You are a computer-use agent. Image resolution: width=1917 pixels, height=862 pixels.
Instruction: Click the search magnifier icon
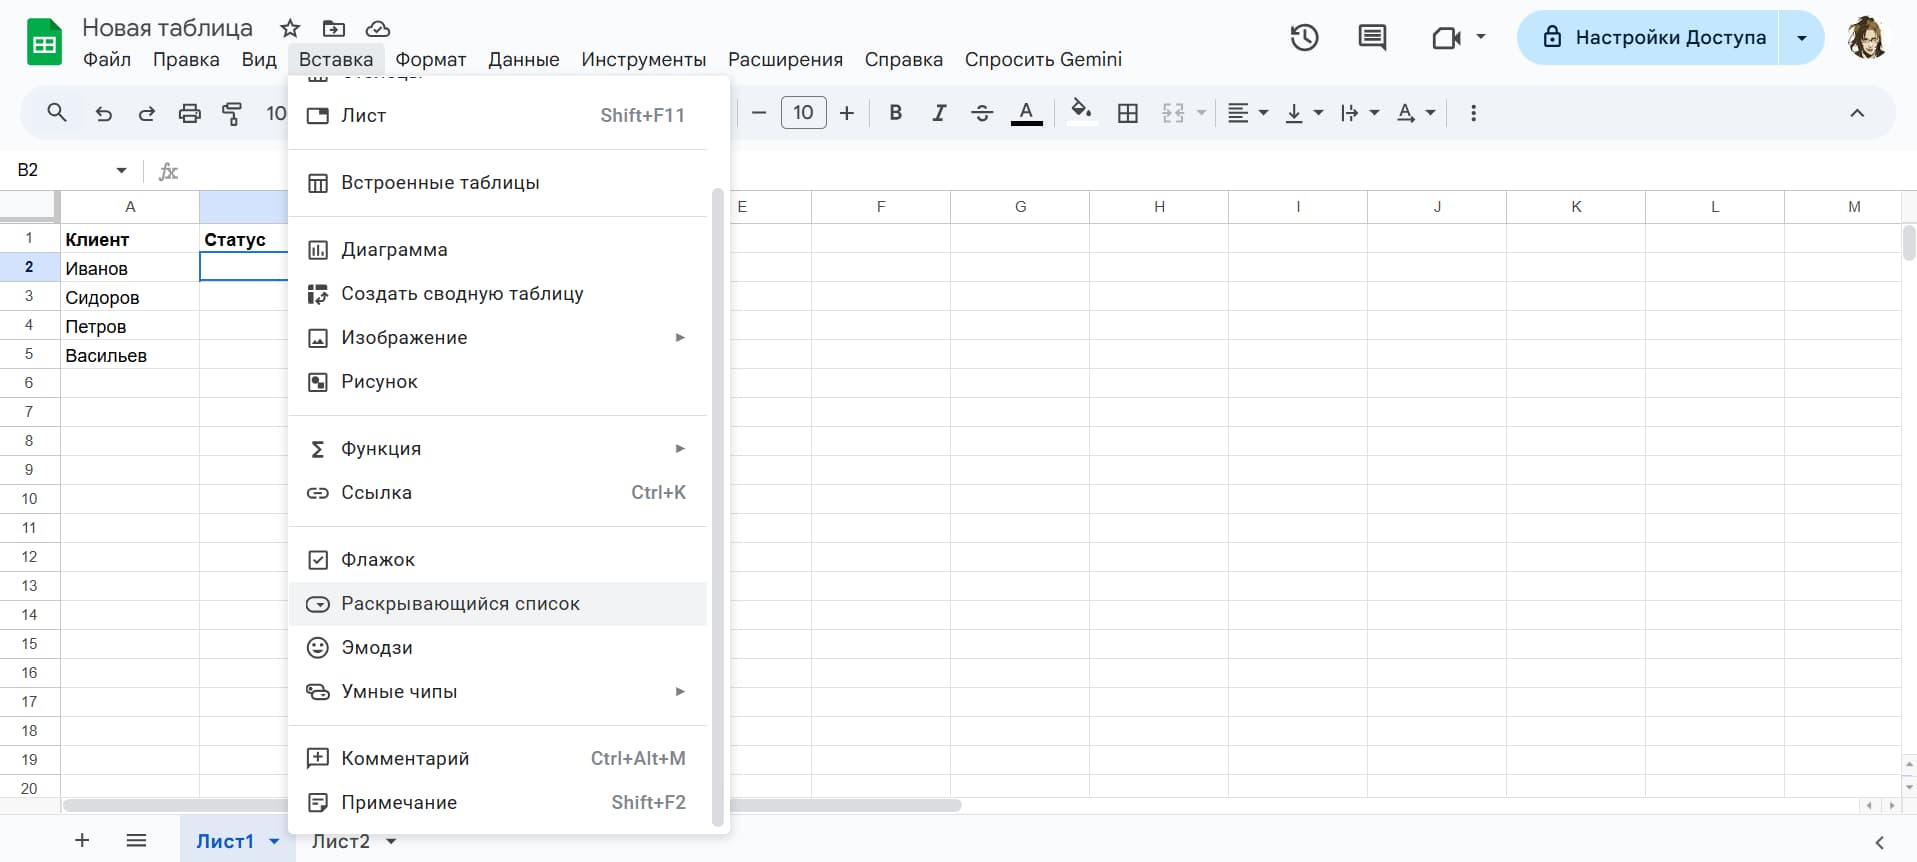click(x=57, y=113)
